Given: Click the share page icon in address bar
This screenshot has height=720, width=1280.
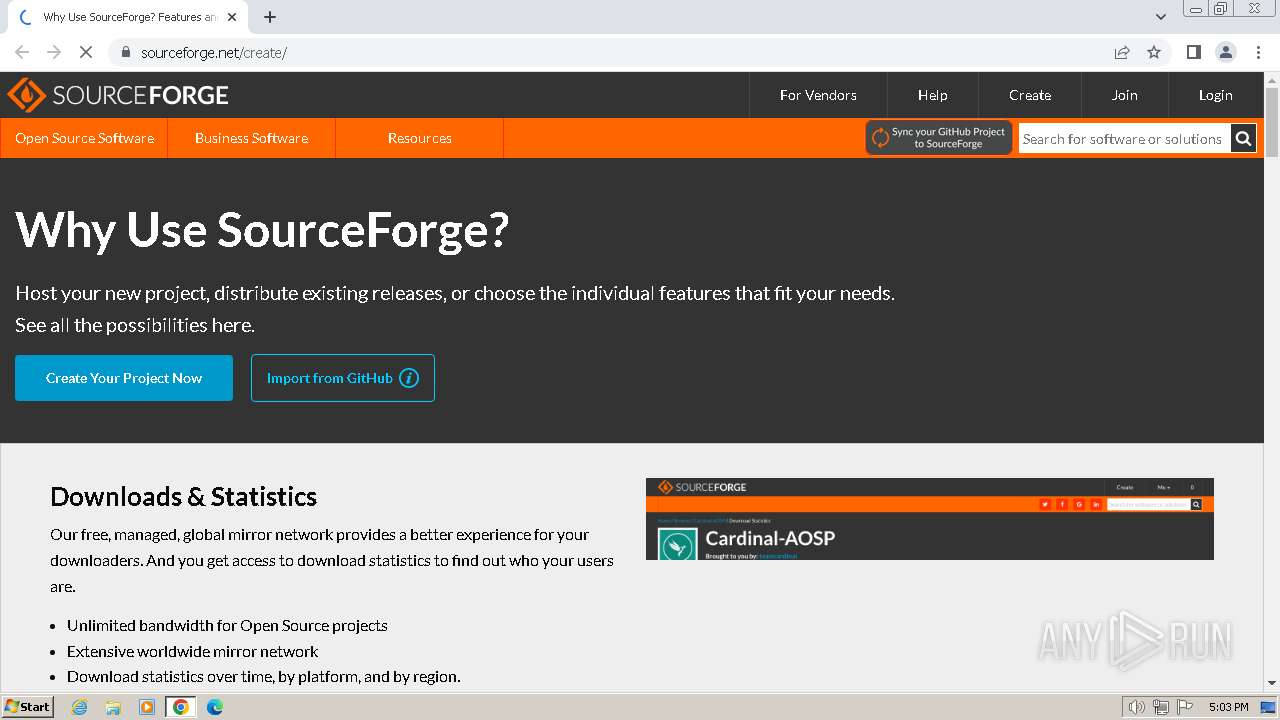Looking at the screenshot, I should (1122, 52).
